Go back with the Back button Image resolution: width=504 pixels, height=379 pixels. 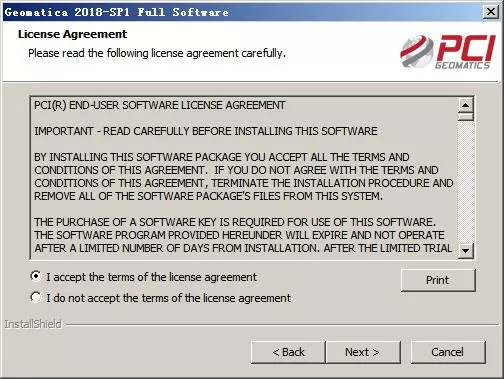coord(288,352)
